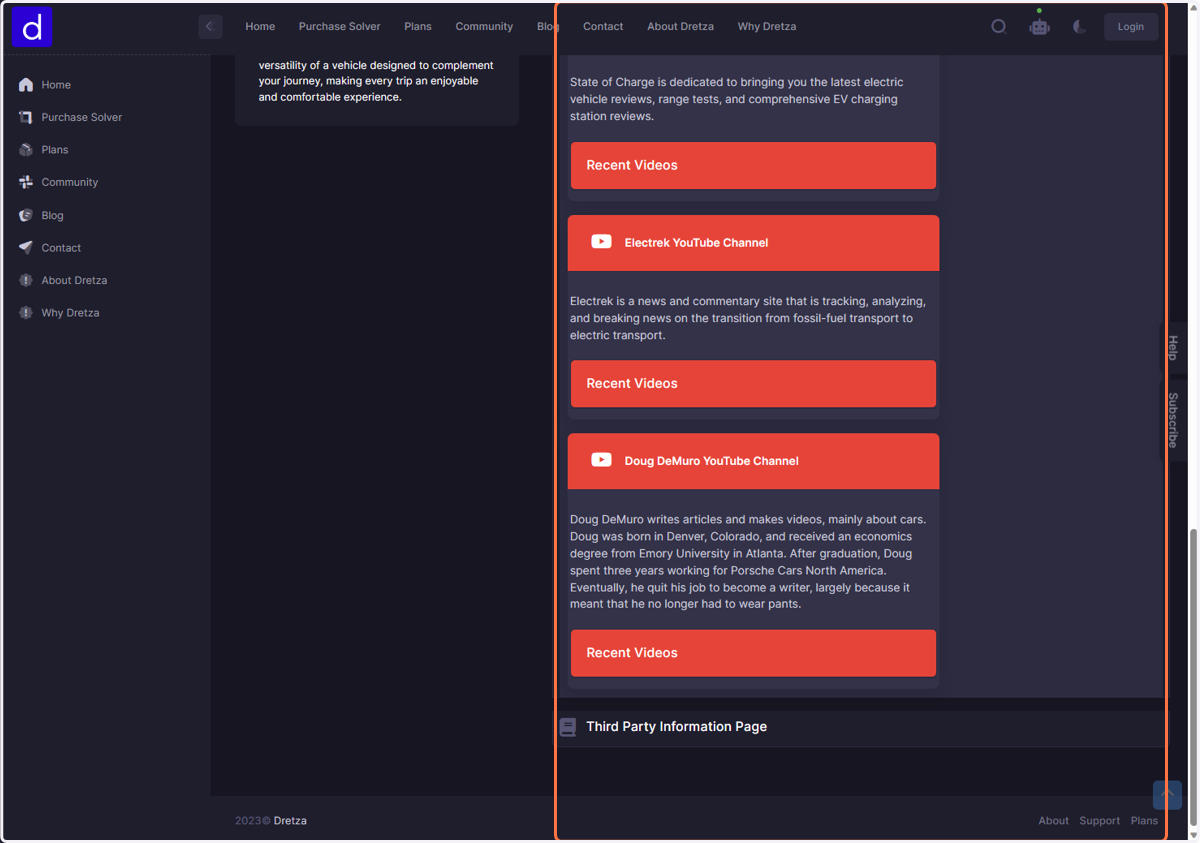Click the page vertical scrollbar thumb

tap(1193, 678)
